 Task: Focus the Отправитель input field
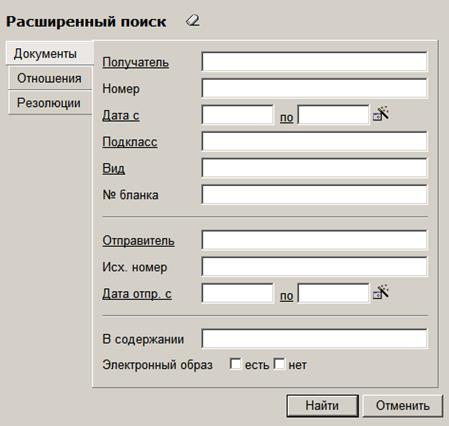(x=314, y=240)
